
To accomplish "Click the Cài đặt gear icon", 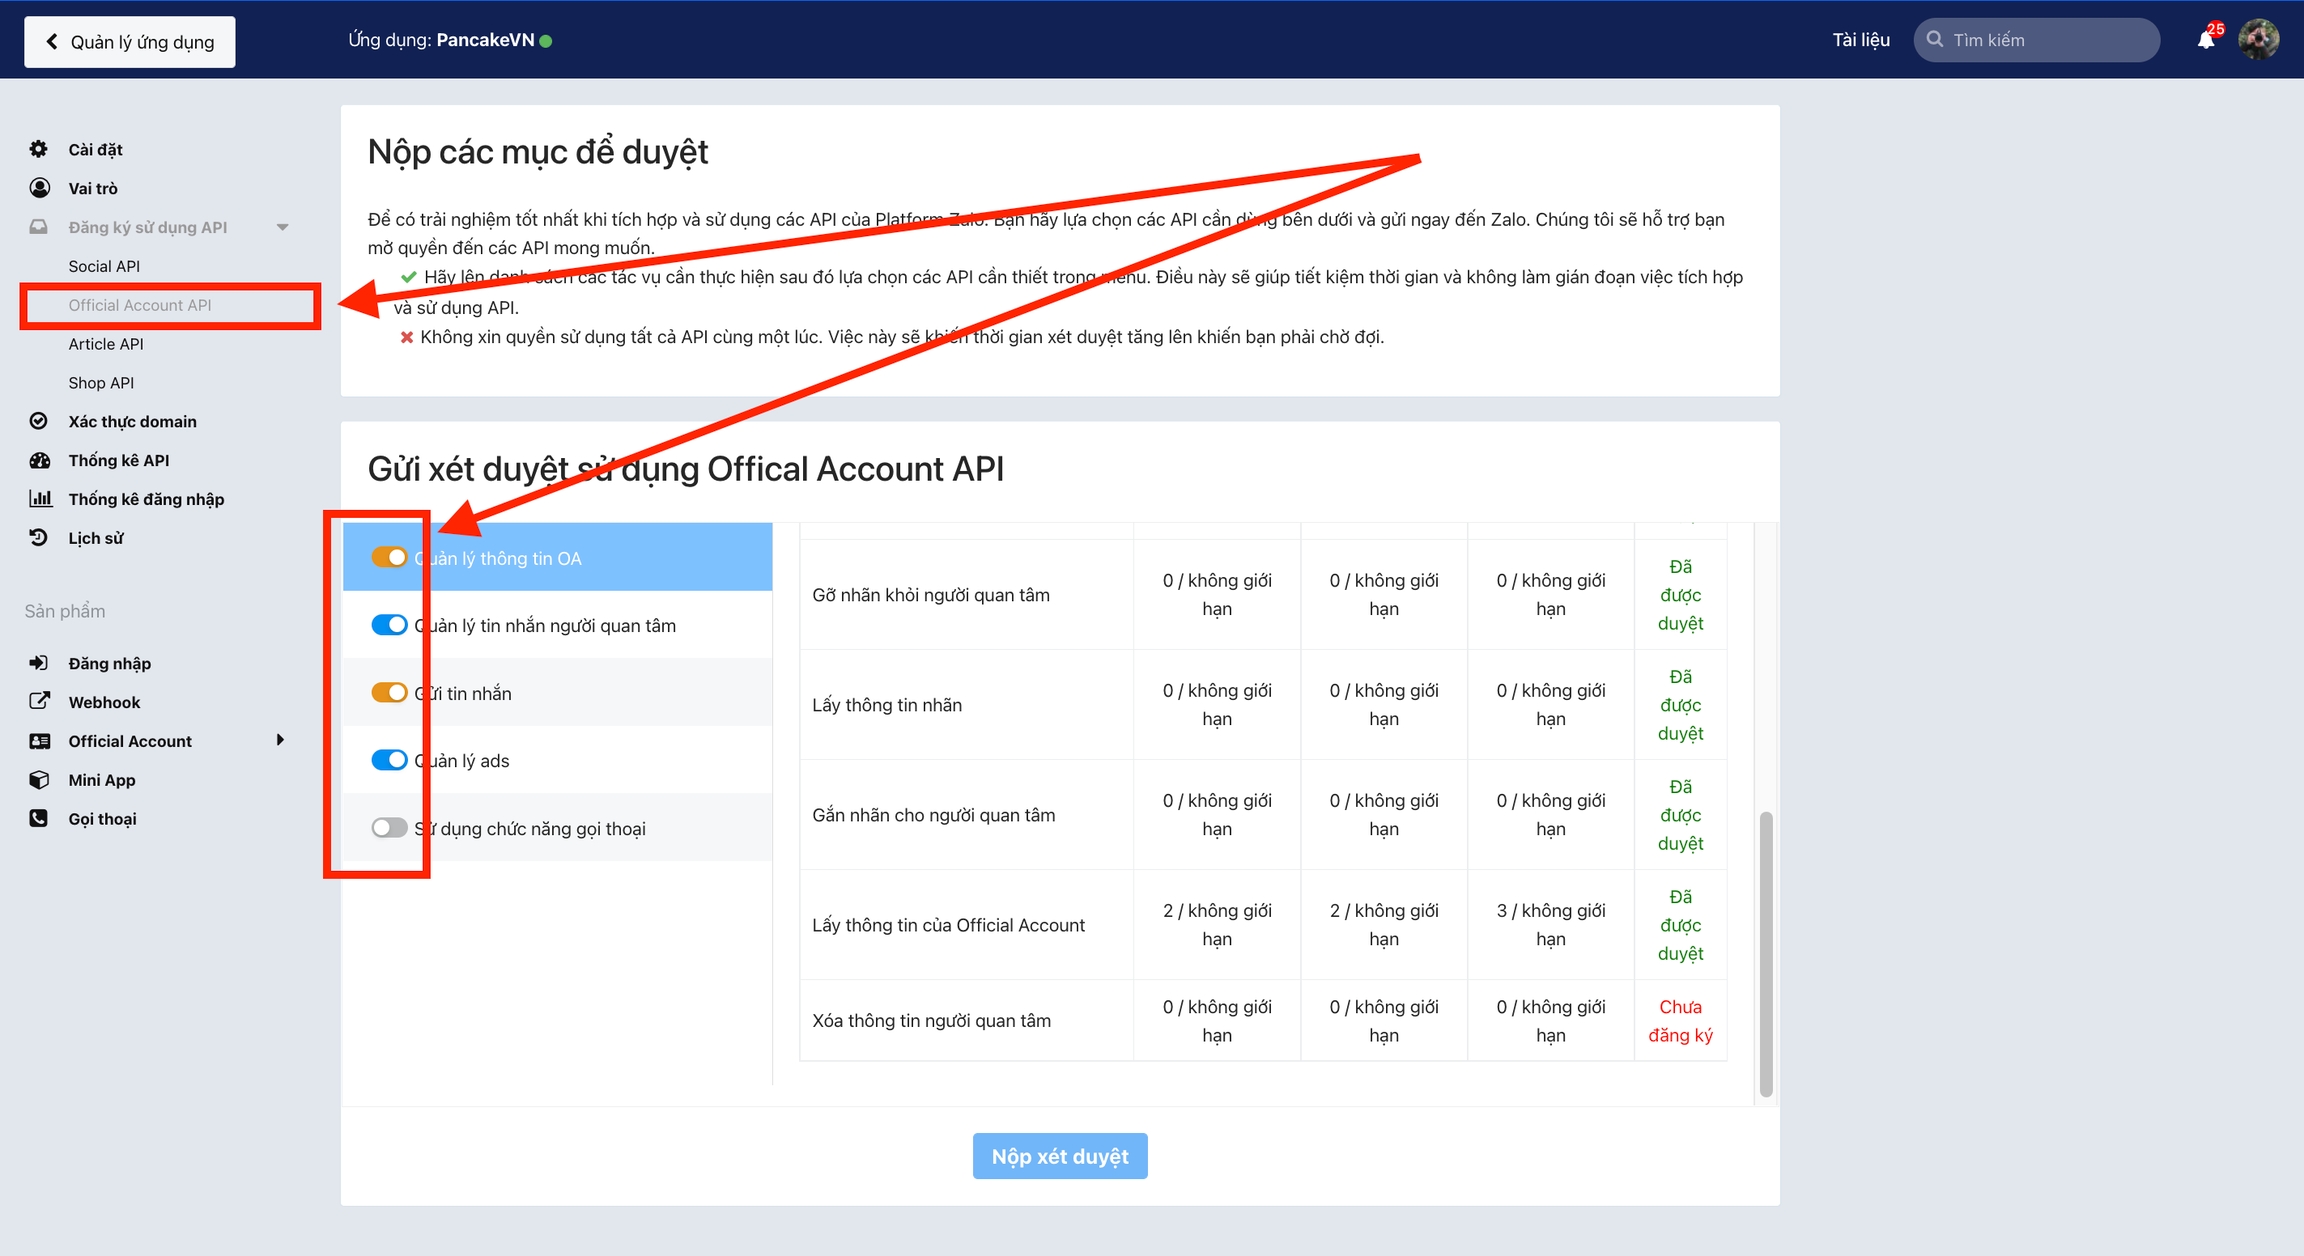I will click(x=38, y=149).
